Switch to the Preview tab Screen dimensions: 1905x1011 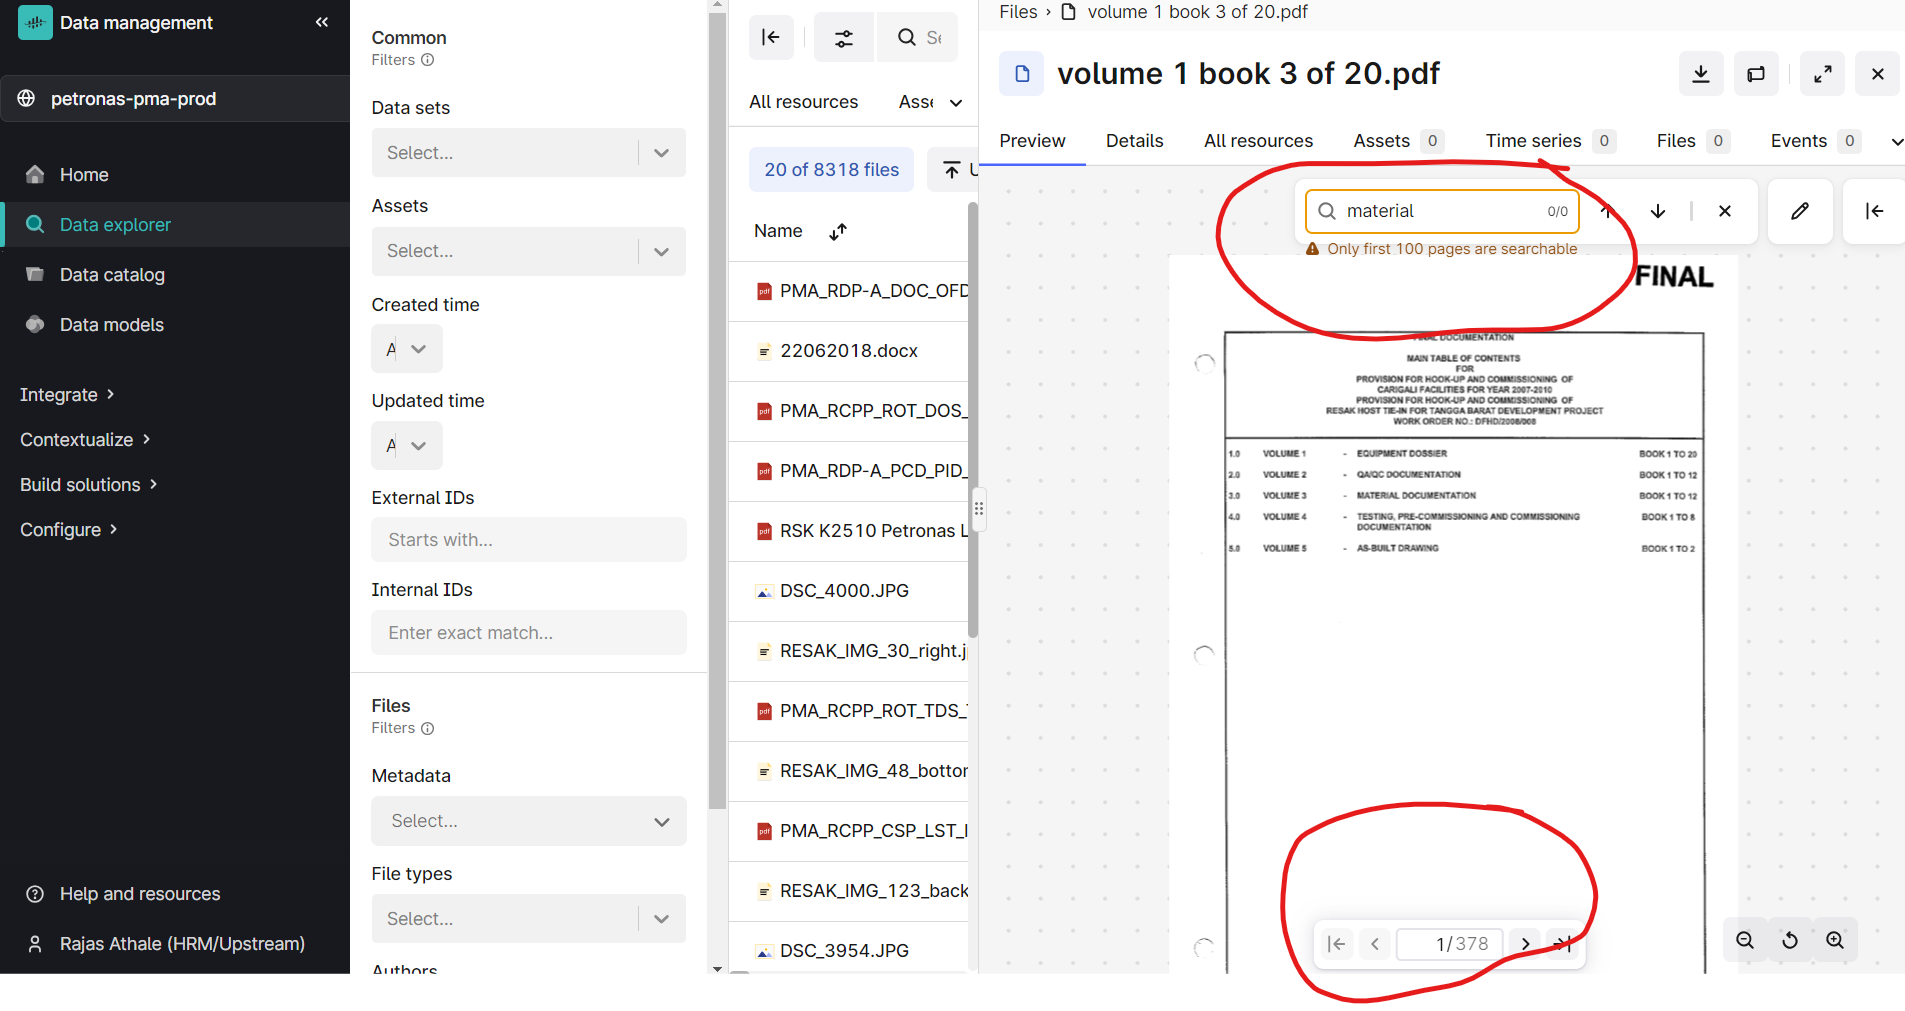[x=1032, y=141]
